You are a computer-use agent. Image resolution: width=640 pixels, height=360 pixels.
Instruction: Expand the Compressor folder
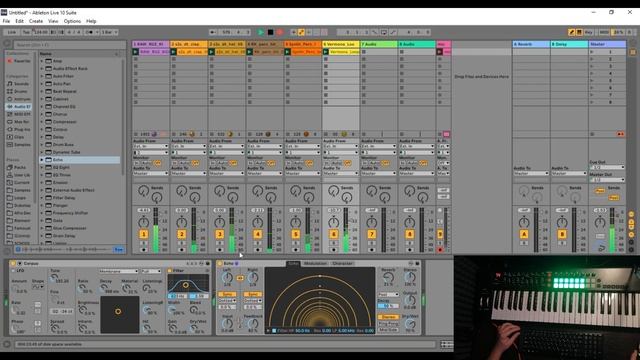click(x=42, y=122)
